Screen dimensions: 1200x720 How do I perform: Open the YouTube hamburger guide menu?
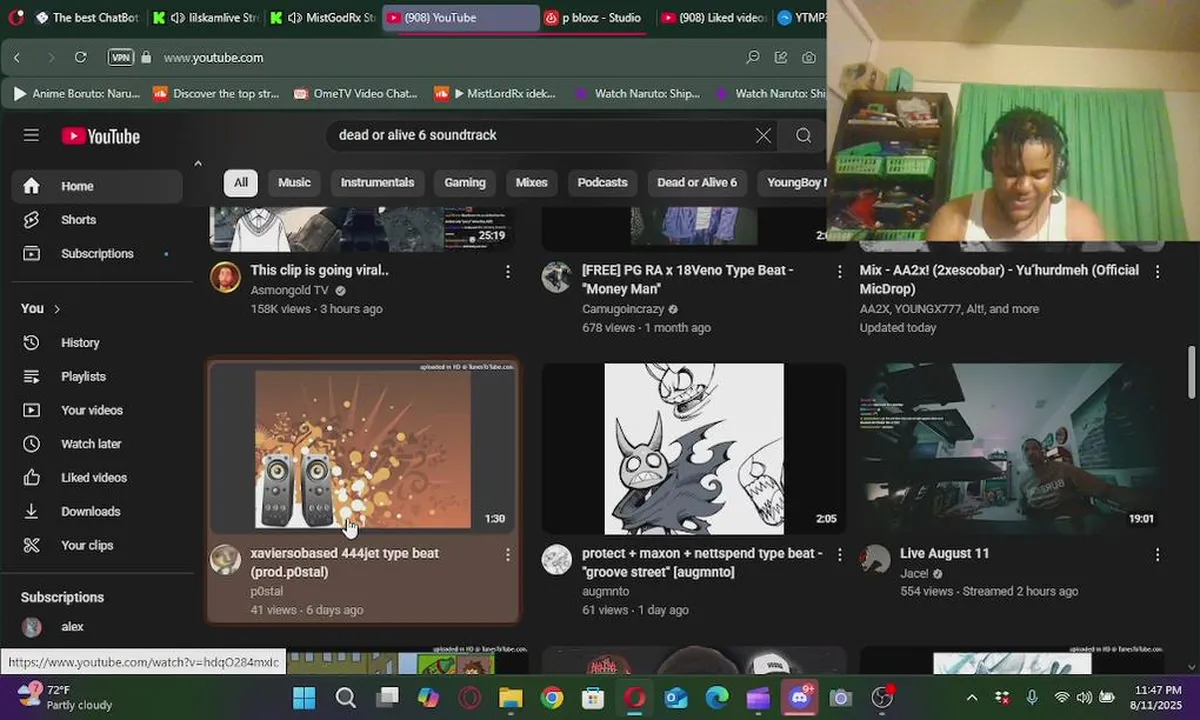click(x=31, y=135)
